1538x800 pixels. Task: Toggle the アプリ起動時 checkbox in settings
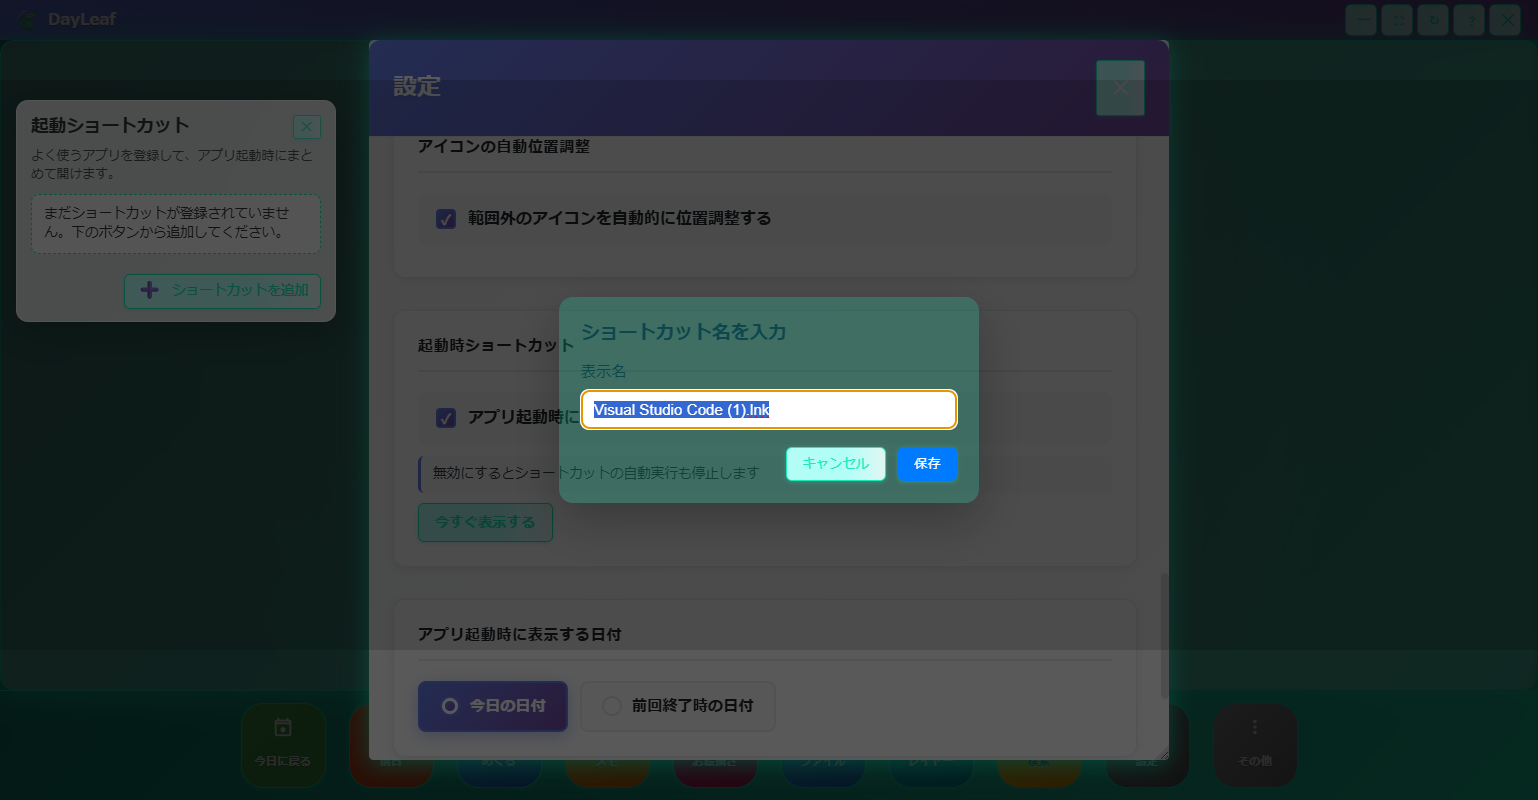[x=446, y=418]
